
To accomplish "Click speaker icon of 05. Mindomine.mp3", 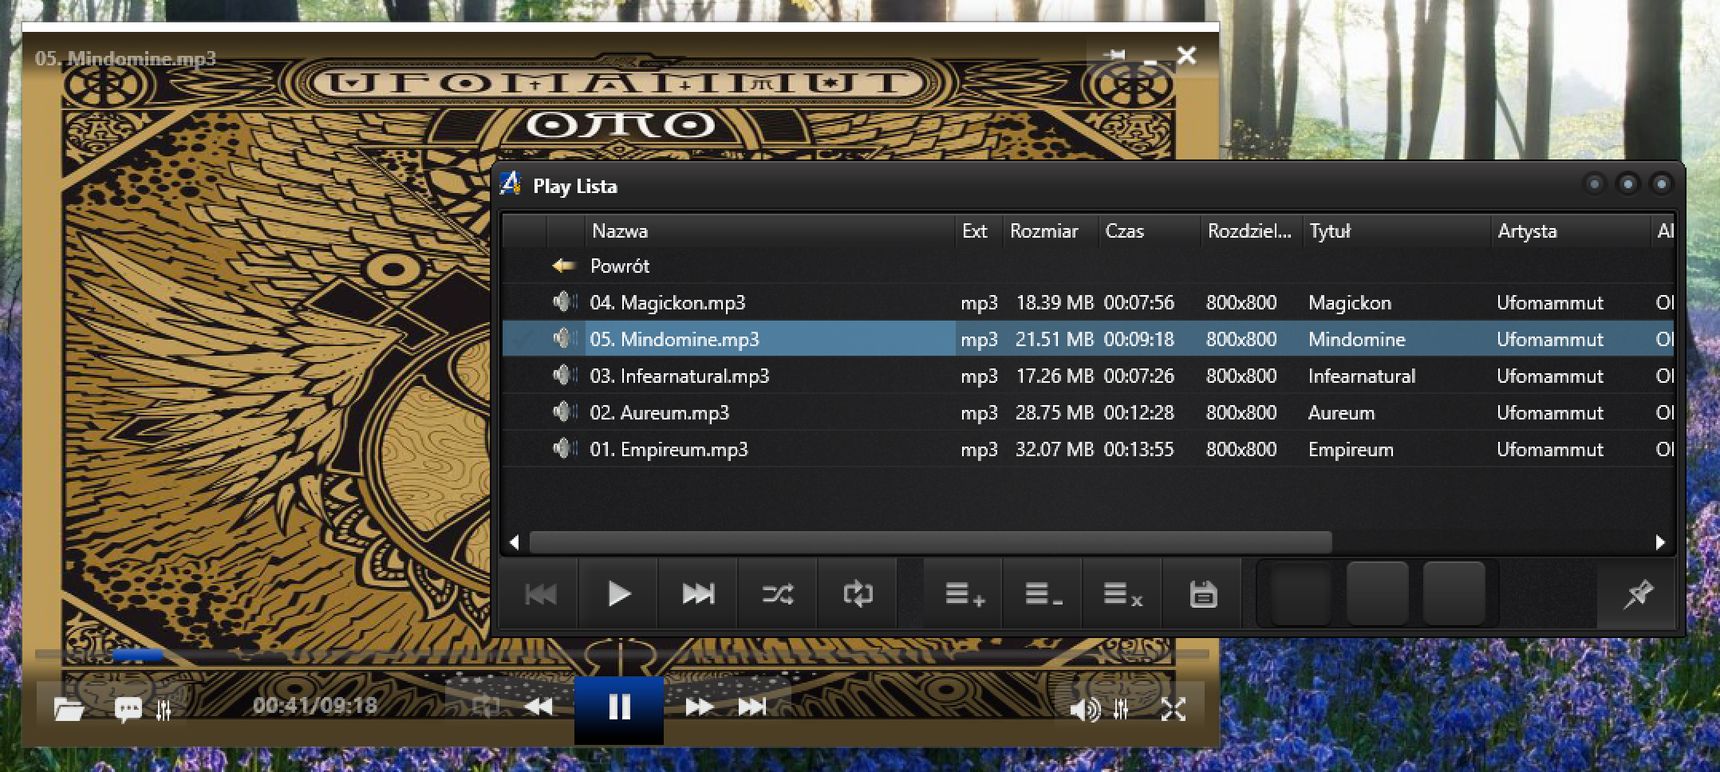I will [565, 338].
